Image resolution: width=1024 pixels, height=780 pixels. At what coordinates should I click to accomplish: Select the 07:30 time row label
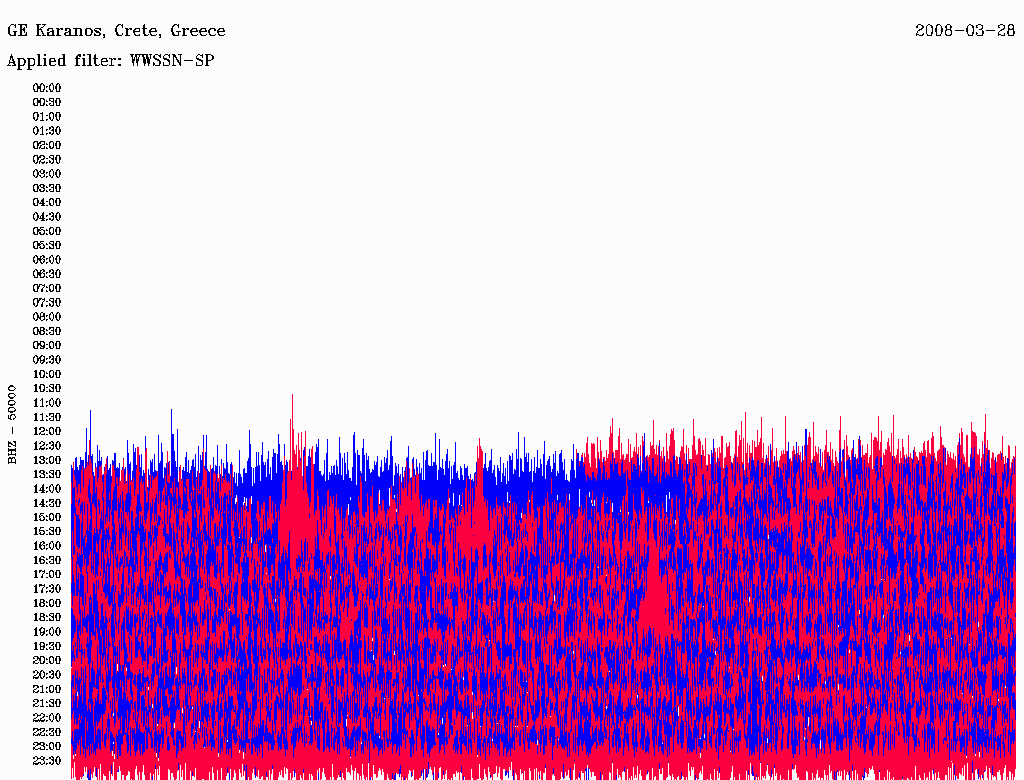tap(47, 302)
